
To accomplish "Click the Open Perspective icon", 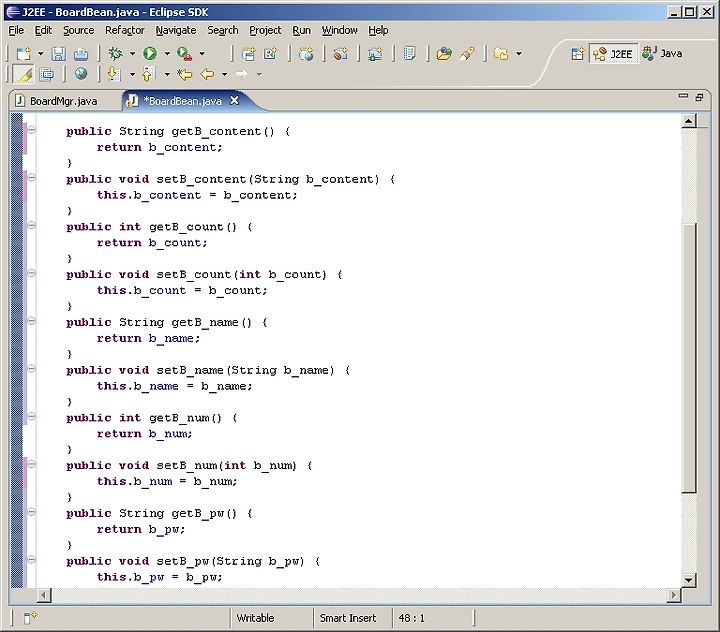I will 578,54.
